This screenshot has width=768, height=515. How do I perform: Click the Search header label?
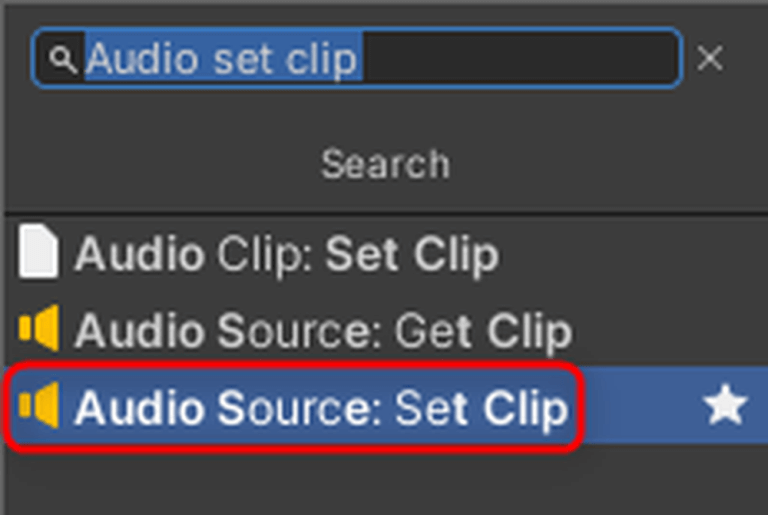[385, 163]
